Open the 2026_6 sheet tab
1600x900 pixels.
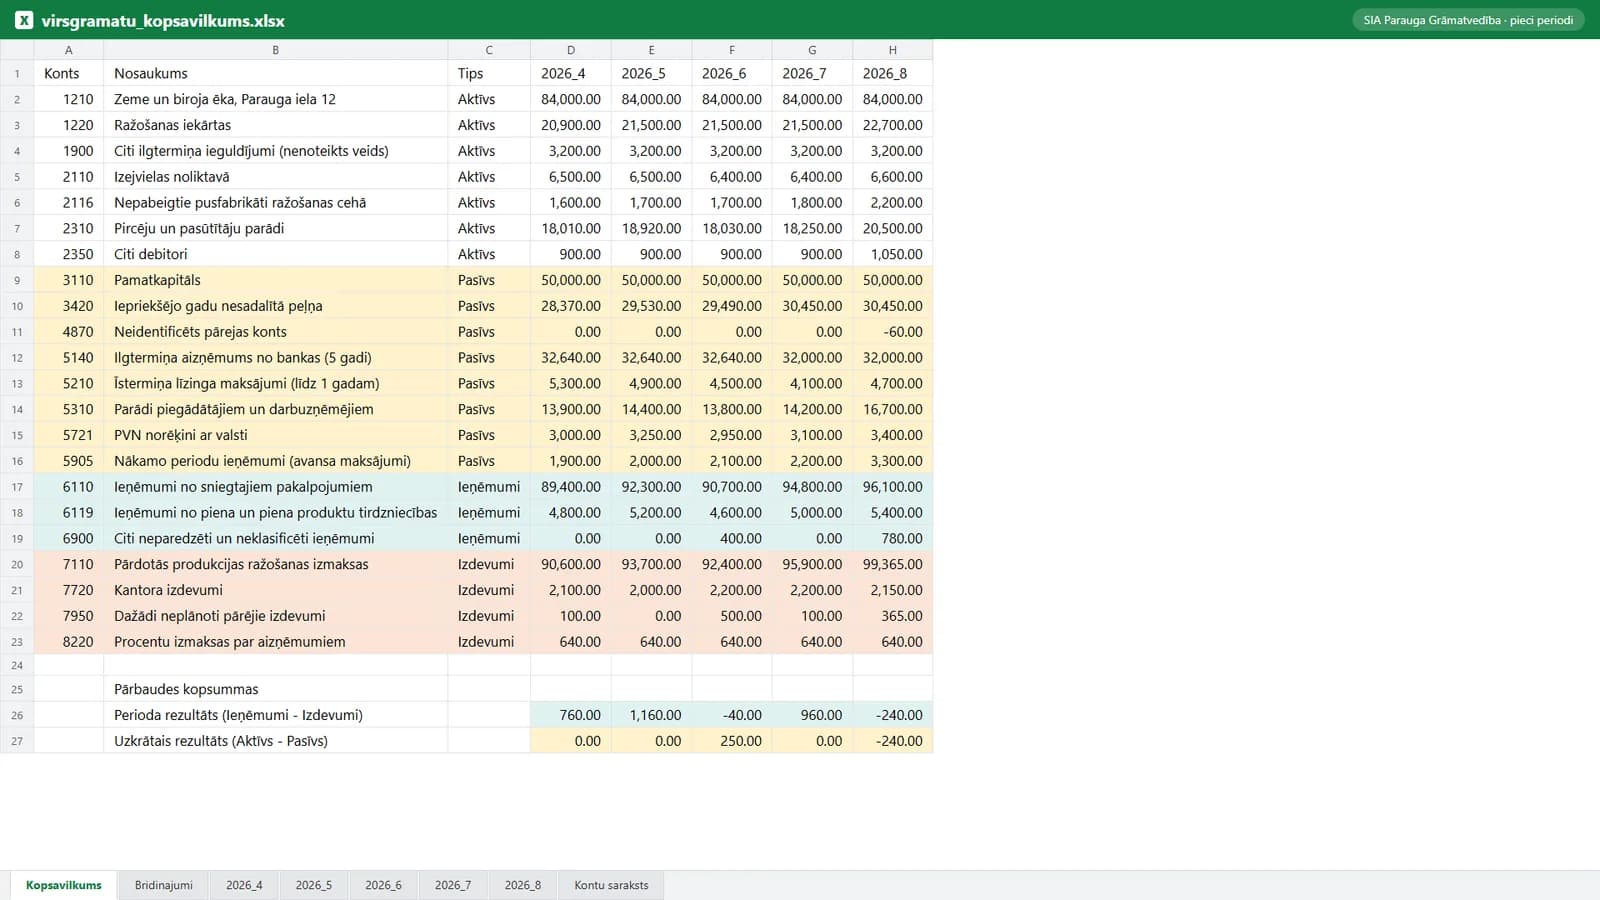click(x=383, y=885)
